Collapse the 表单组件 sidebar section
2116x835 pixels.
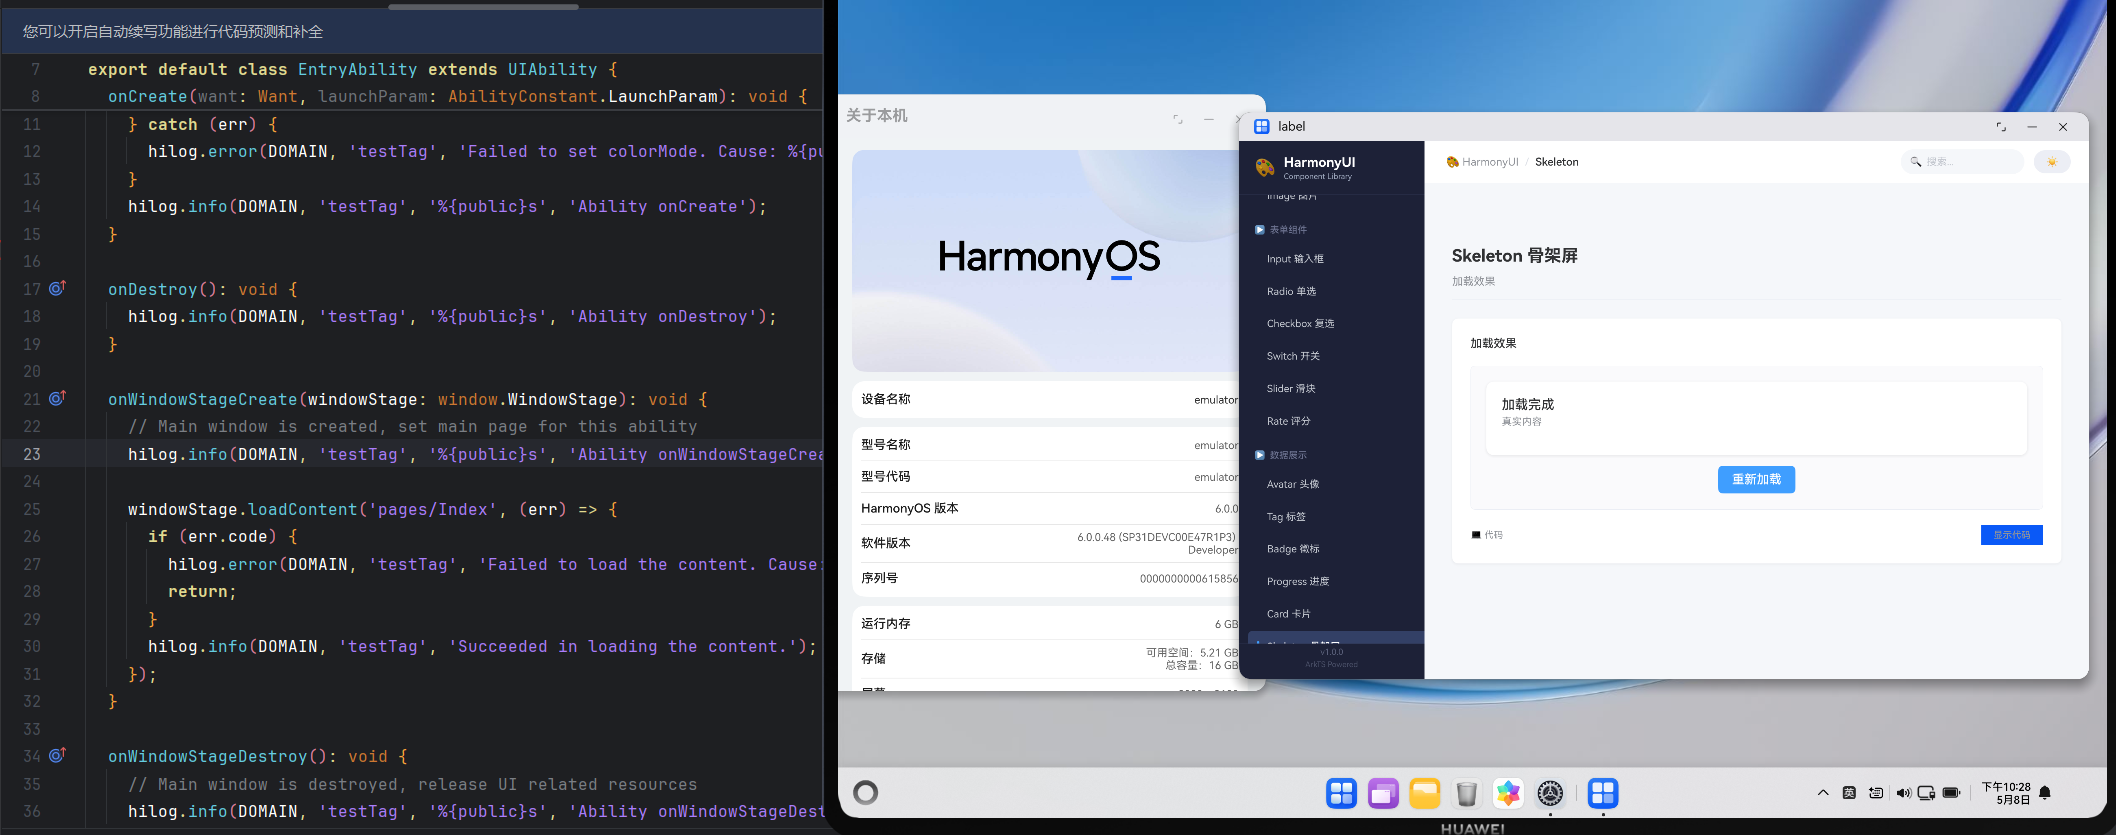1281,230
